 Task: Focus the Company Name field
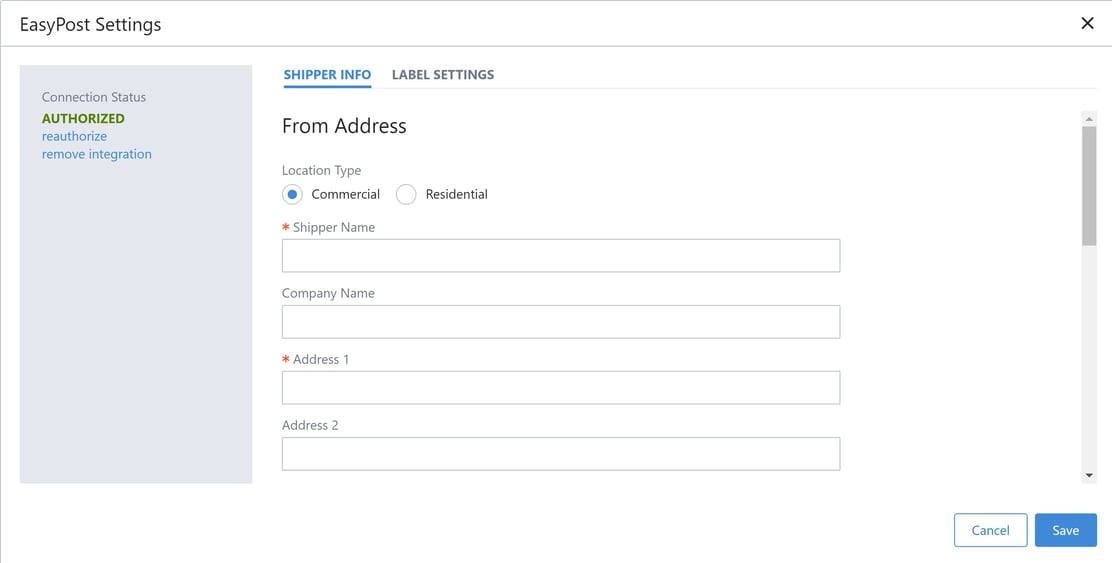561,321
